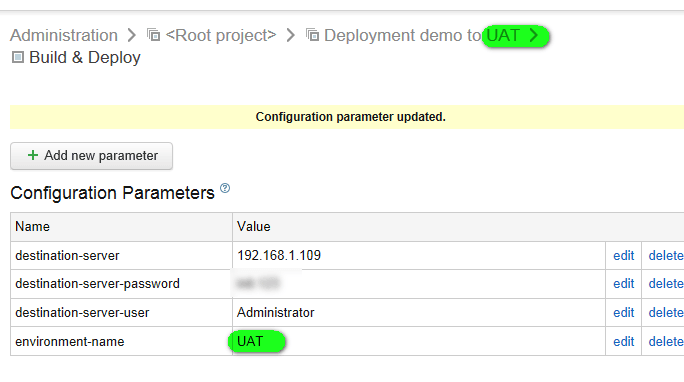Click chevron after Deployment demo to UAT
Screen dimensions: 684x382
[534, 35]
